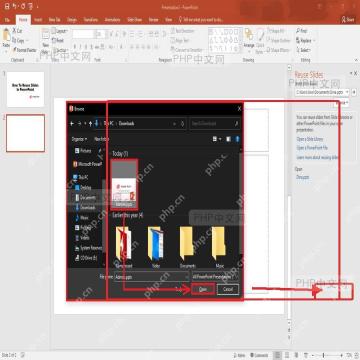The height and width of the screenshot is (360, 360).
Task: Click the Tell me what you want search box
Action: (x=202, y=20)
